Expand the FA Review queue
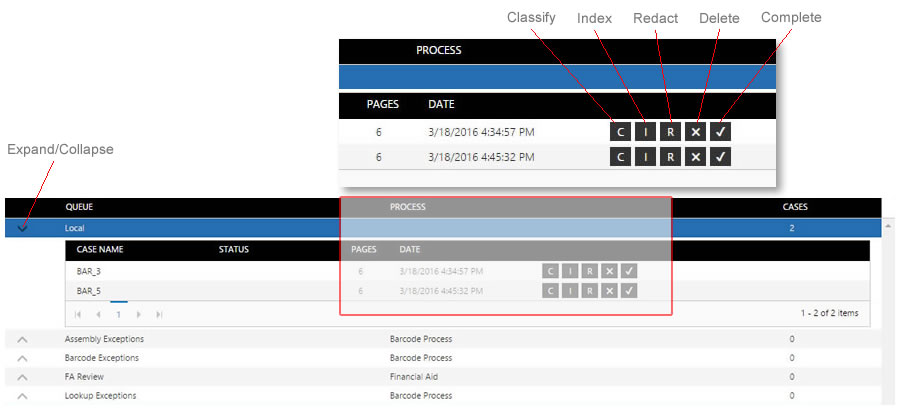Viewport: 900px width, 420px height. point(23,377)
